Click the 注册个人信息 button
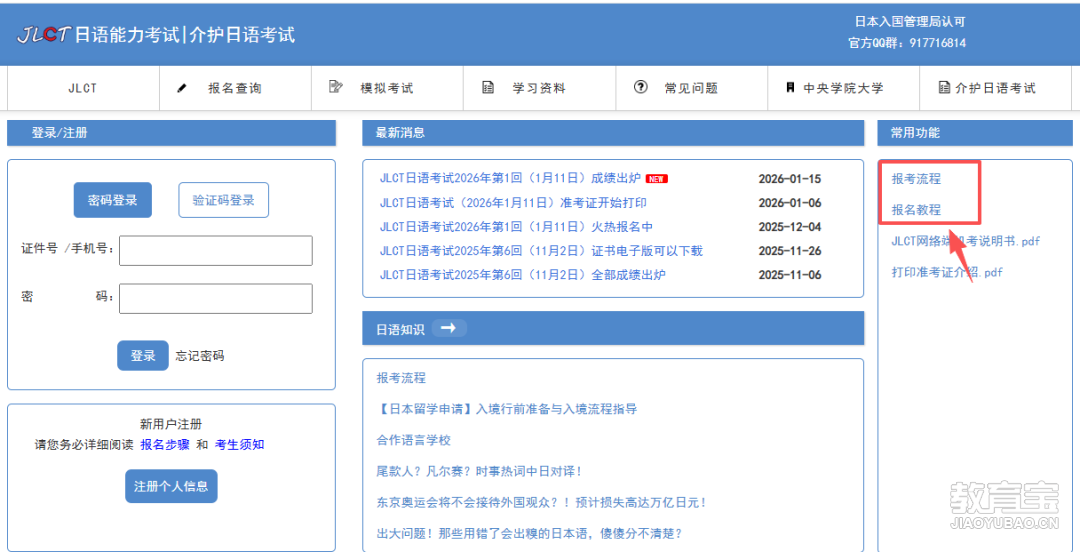 click(171, 486)
